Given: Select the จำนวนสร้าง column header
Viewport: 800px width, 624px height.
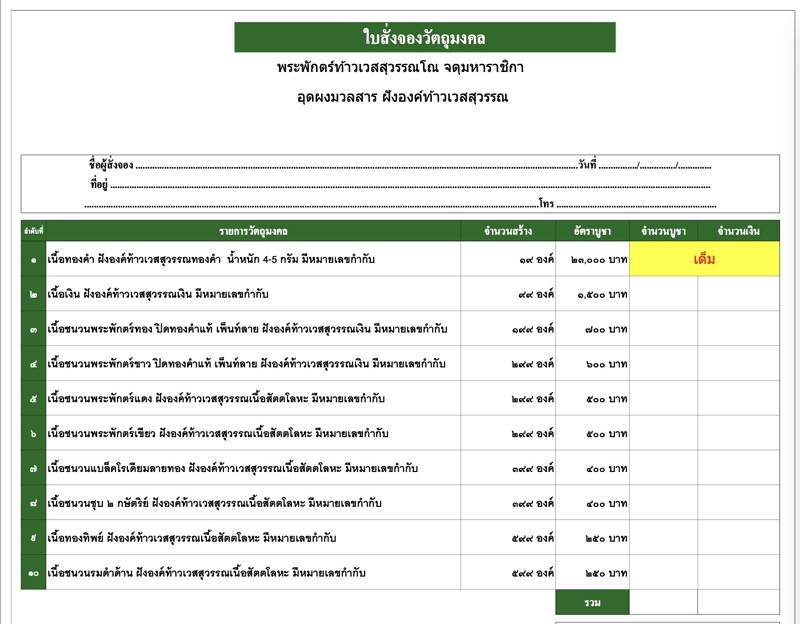Looking at the screenshot, I should 508,231.
